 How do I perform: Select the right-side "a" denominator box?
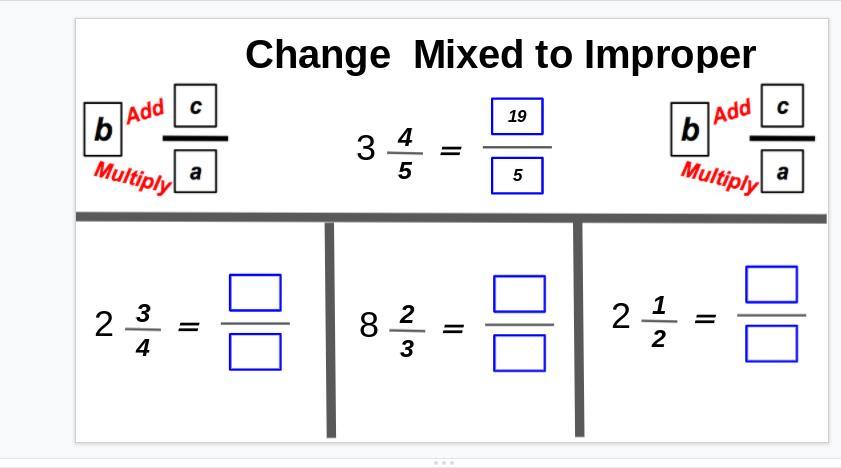(x=783, y=171)
